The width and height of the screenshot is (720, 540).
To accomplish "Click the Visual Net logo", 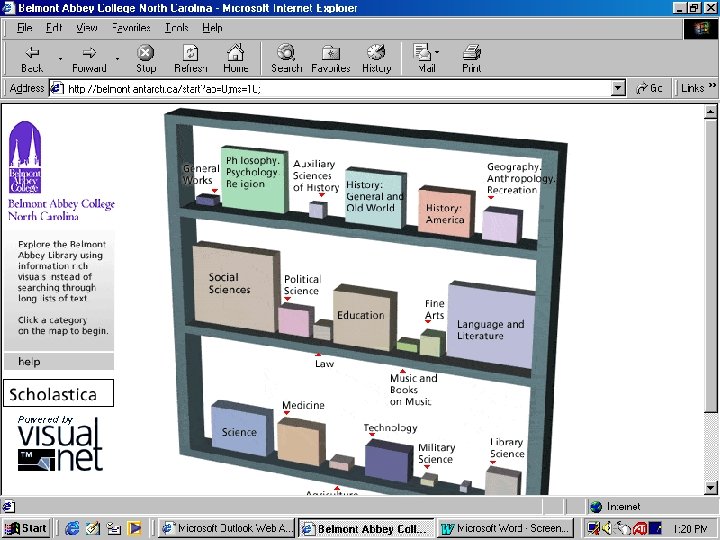I will pos(60,444).
